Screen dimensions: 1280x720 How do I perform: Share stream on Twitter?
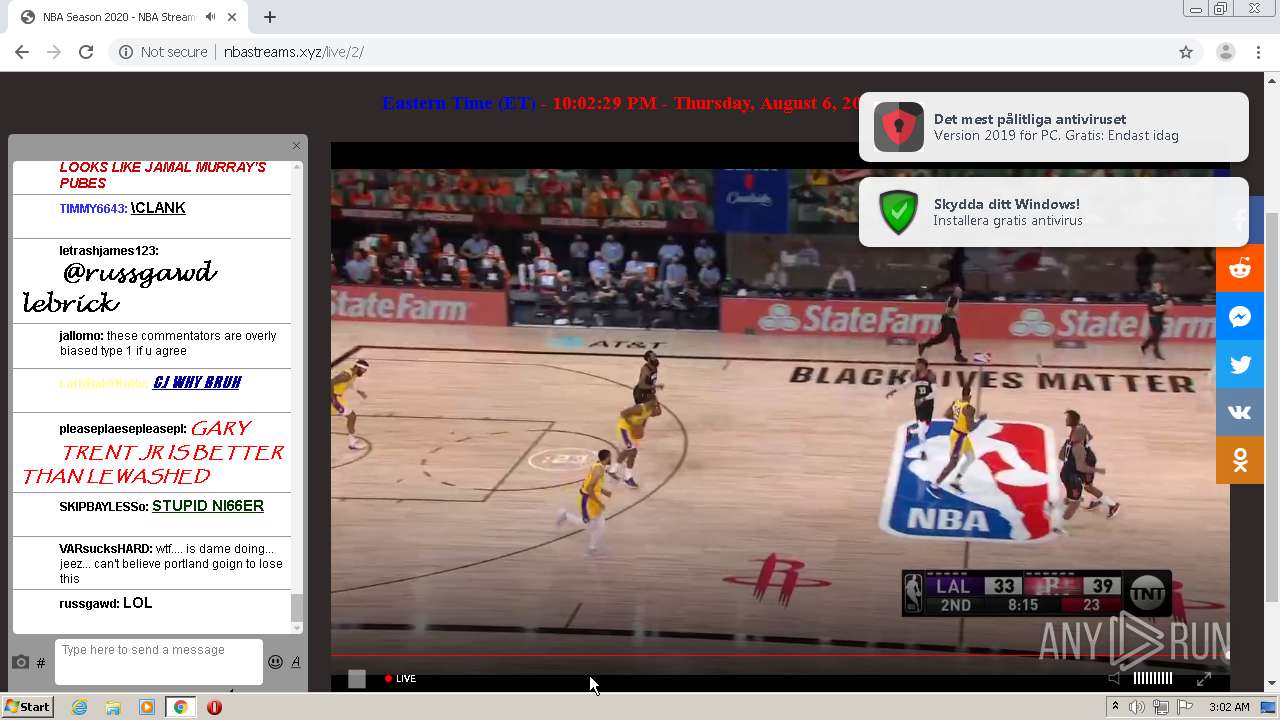1240,365
